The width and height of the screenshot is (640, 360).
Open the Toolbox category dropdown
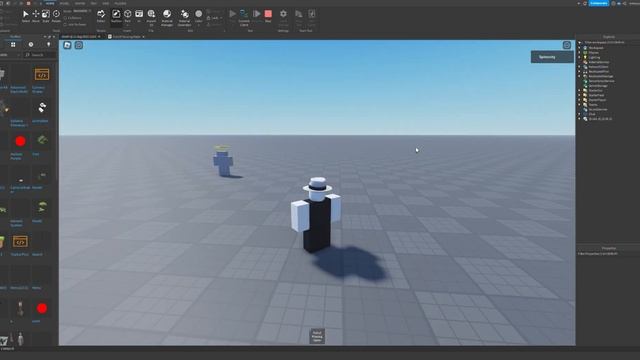point(10,55)
